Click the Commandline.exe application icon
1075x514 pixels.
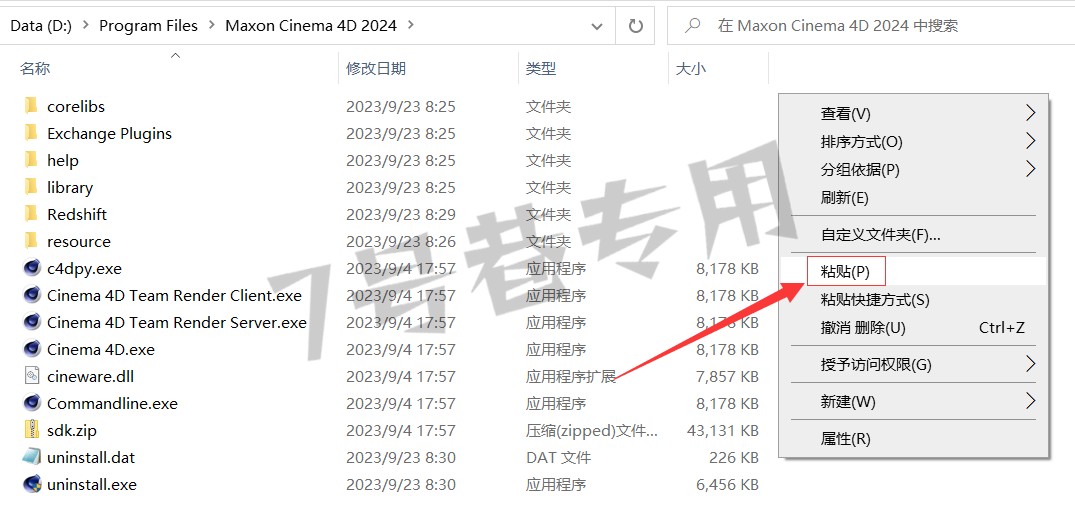point(32,404)
